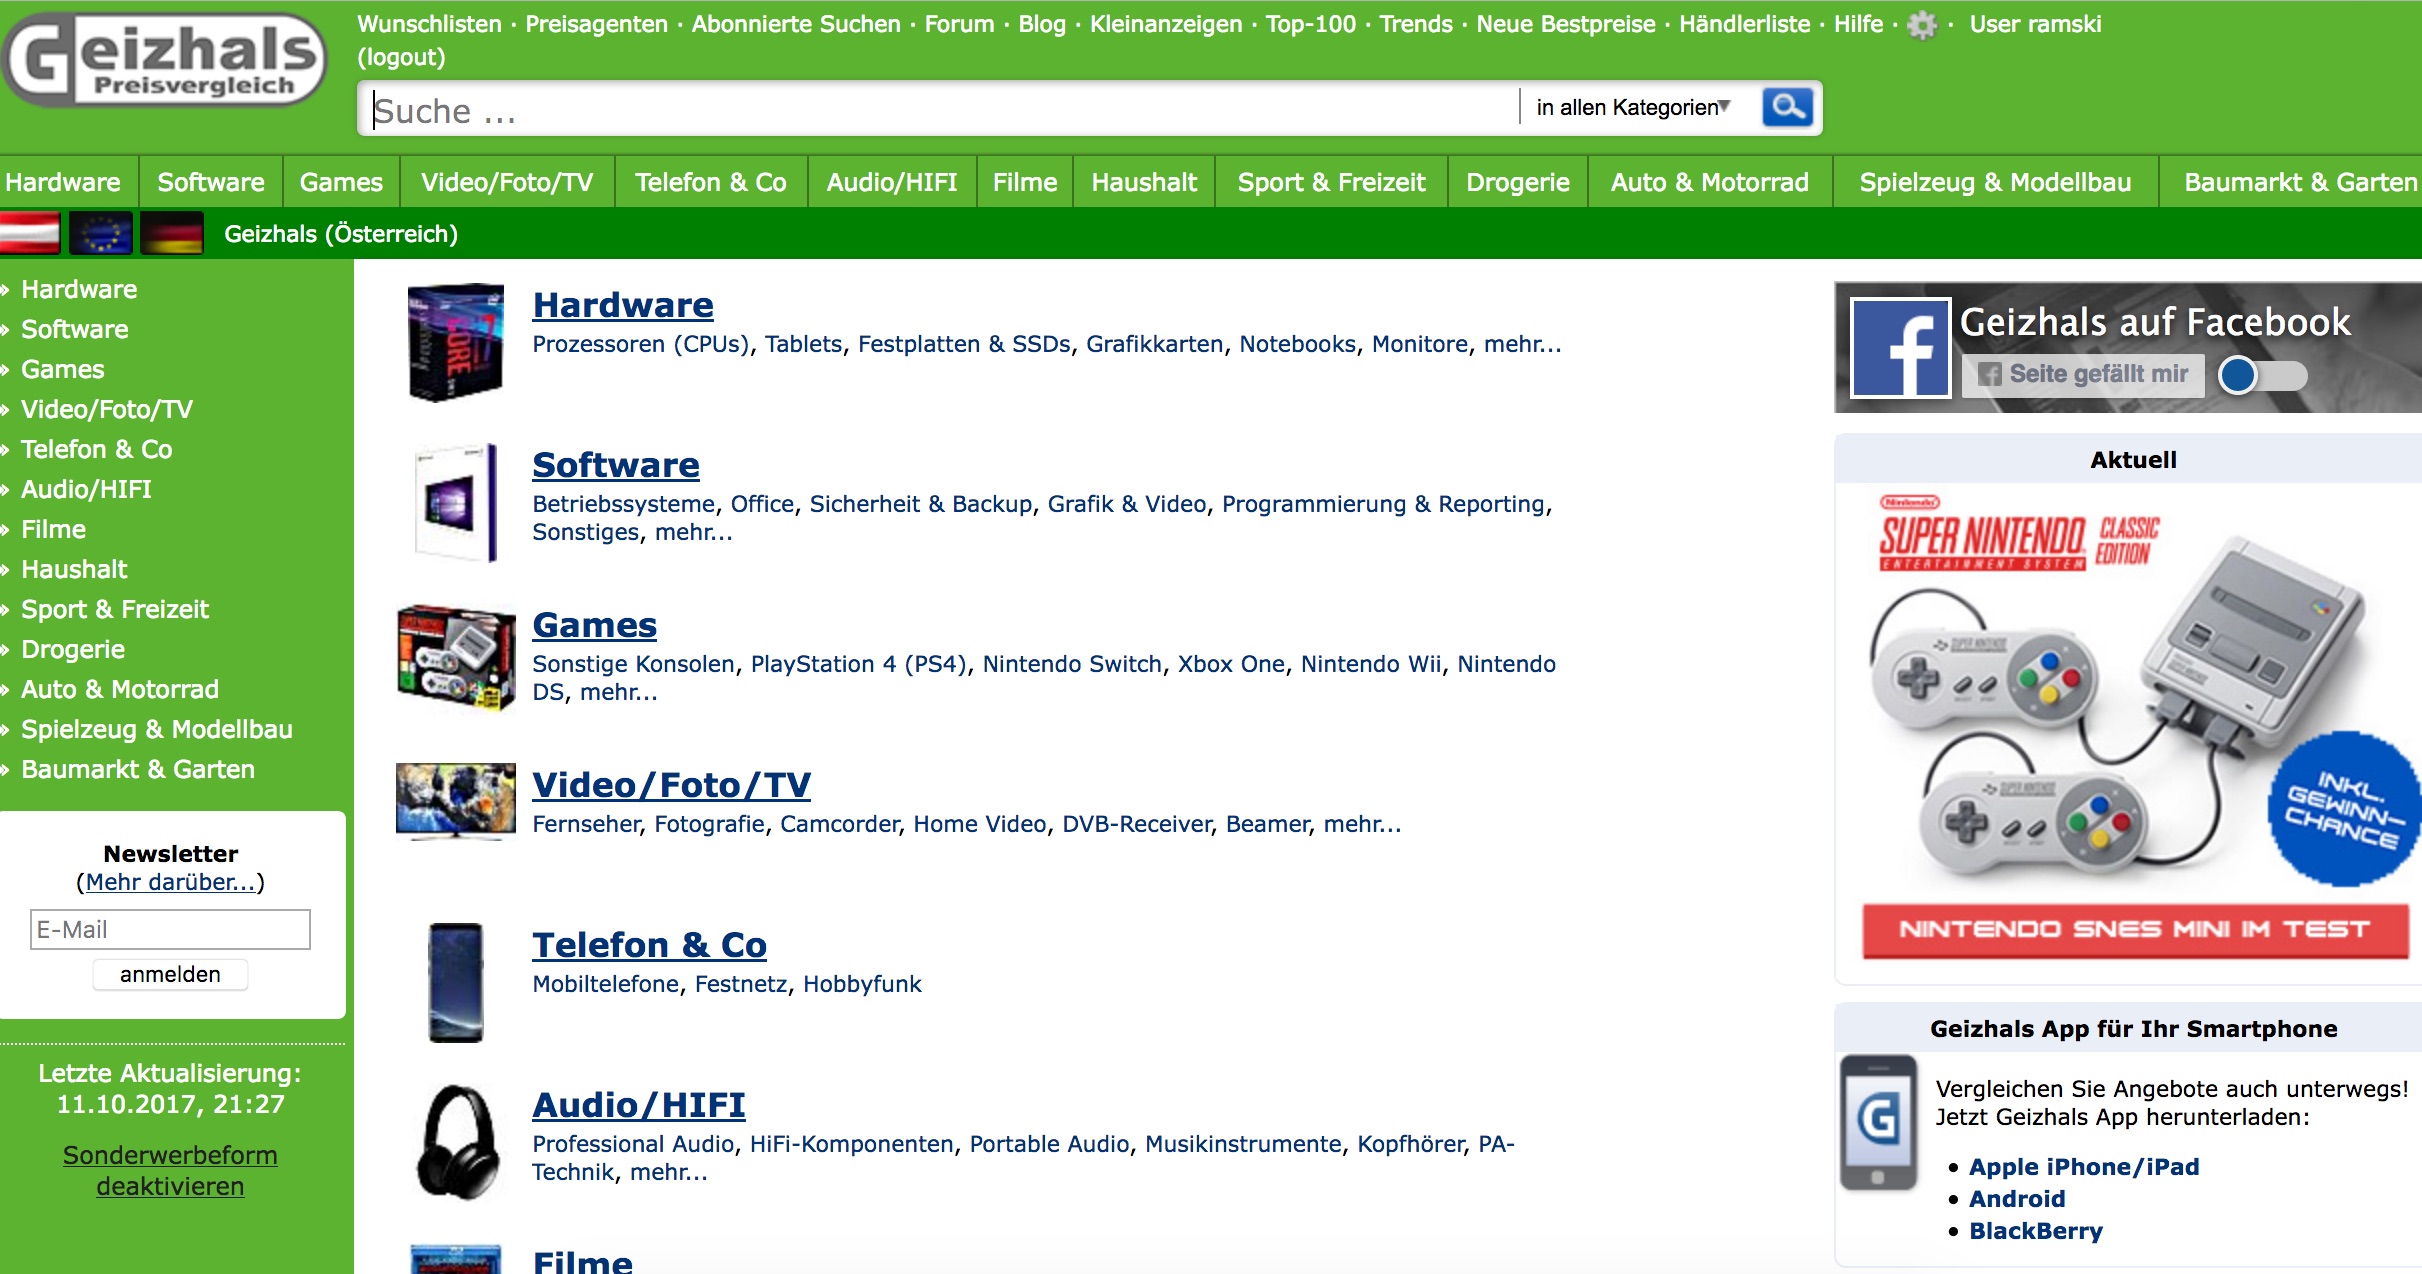The height and width of the screenshot is (1274, 2422).
Task: Open Auto & Motorrad tab in navigation bar
Action: (1710, 182)
